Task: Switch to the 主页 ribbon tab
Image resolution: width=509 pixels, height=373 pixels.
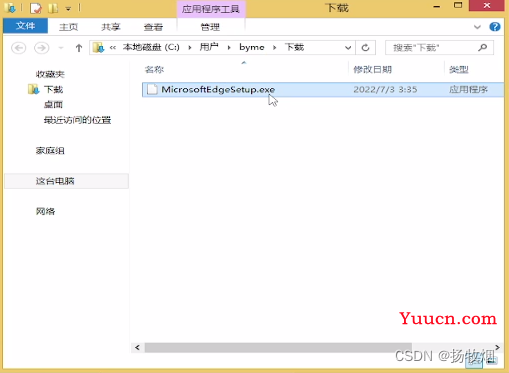Action: pos(68,27)
